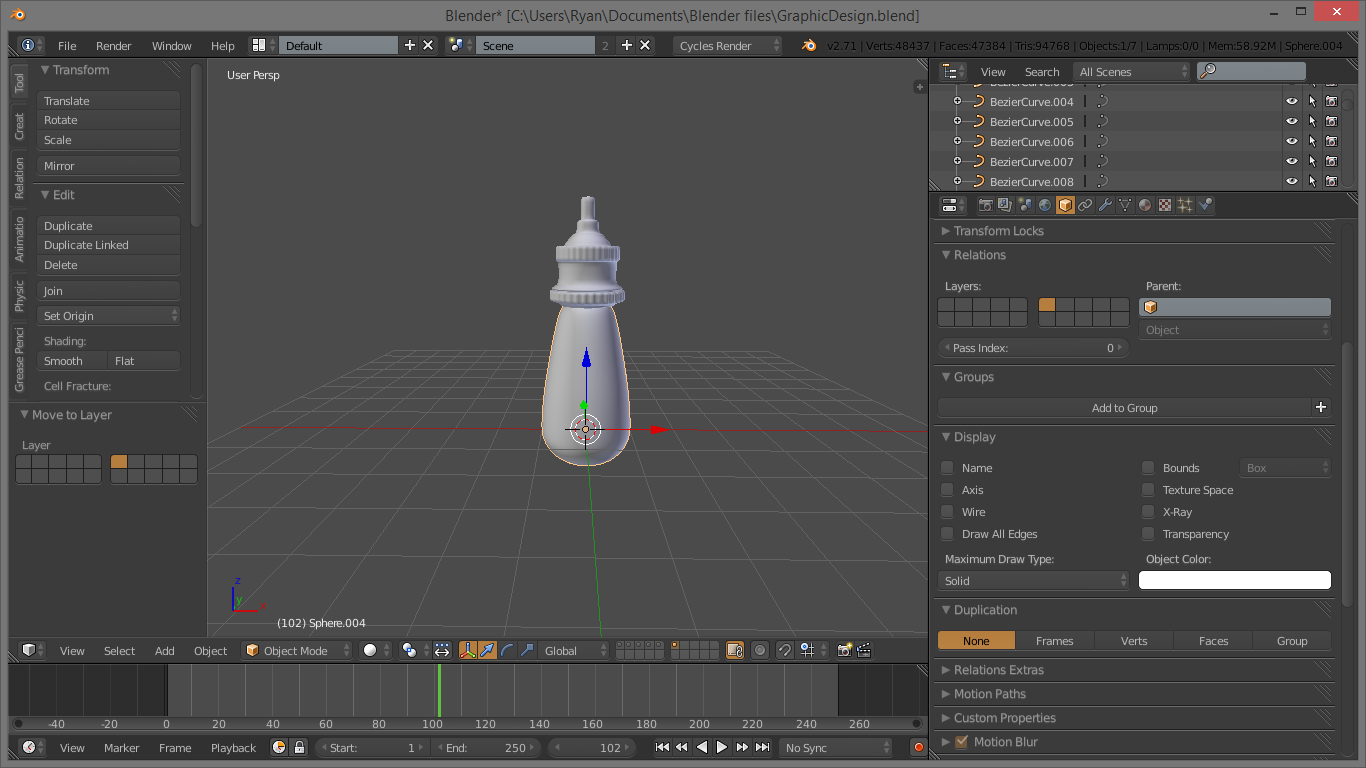The height and width of the screenshot is (768, 1366).
Task: Open the Particles properties tab (sparkle icon)
Action: tap(1185, 205)
